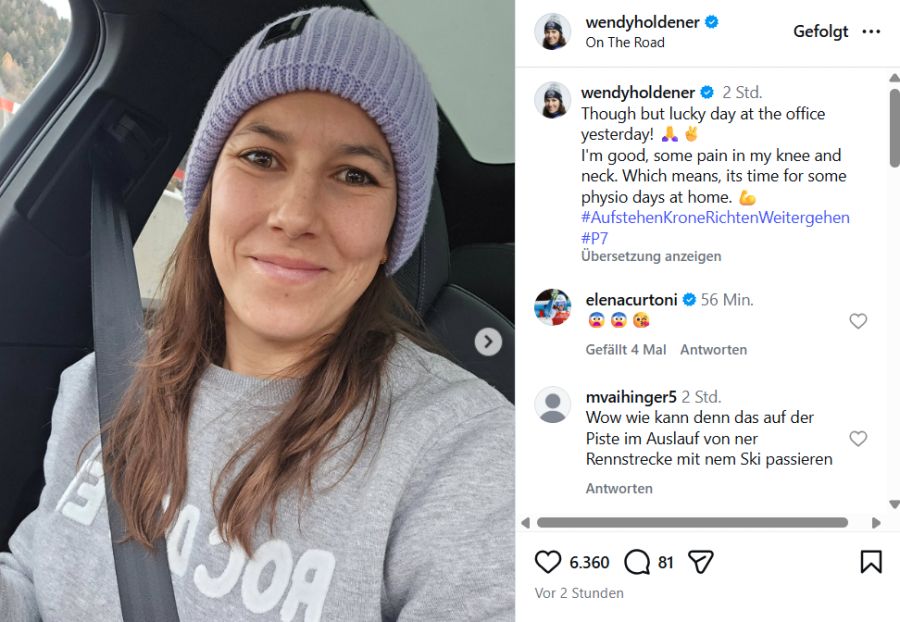Open comments via the speech bubble icon
The width and height of the screenshot is (900, 622).
(x=637, y=562)
